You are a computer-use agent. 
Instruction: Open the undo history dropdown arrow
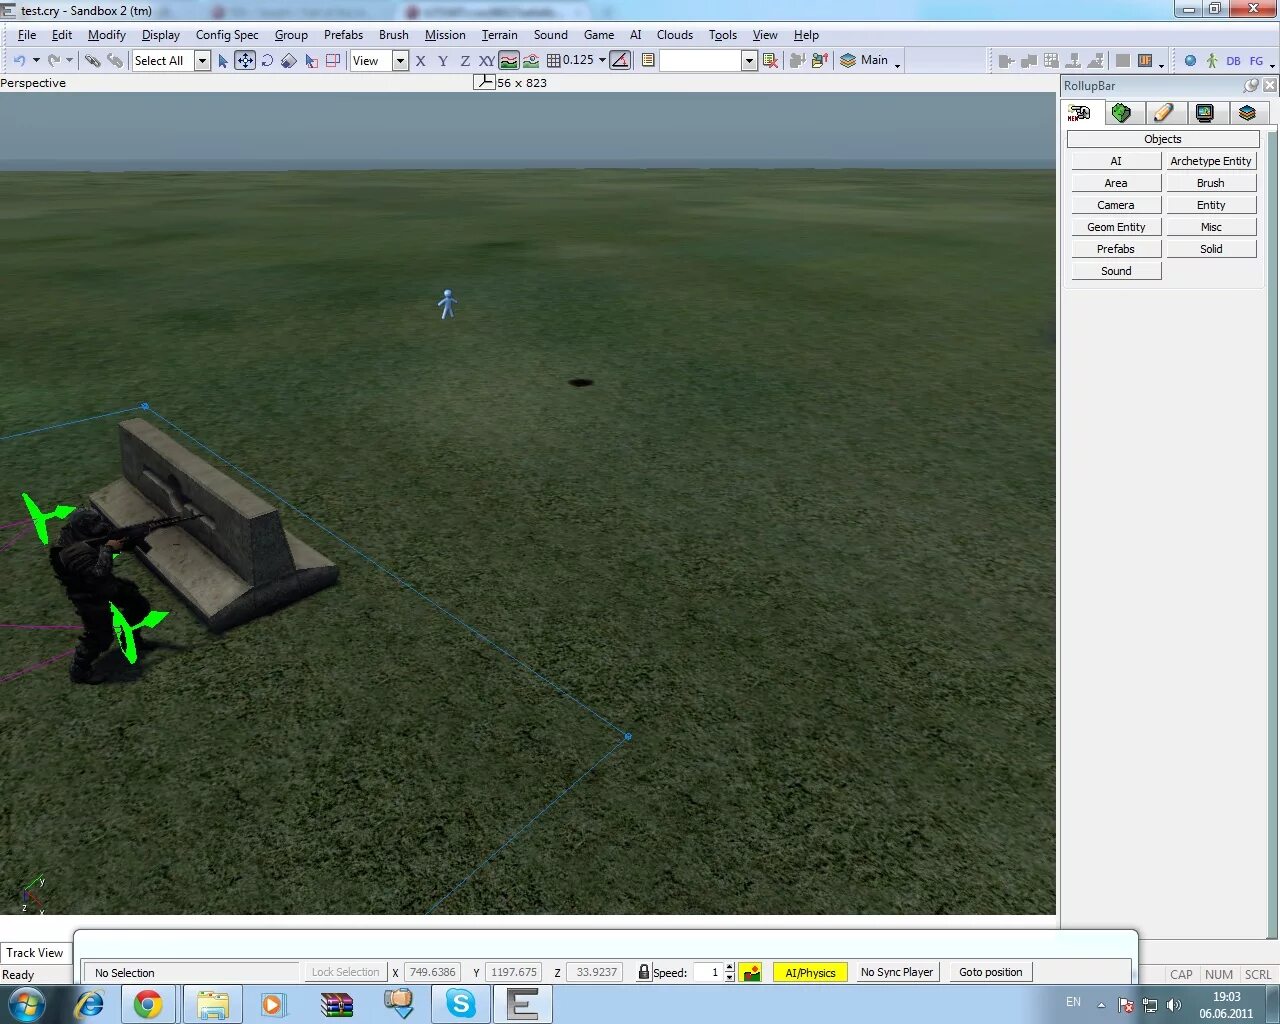36,60
